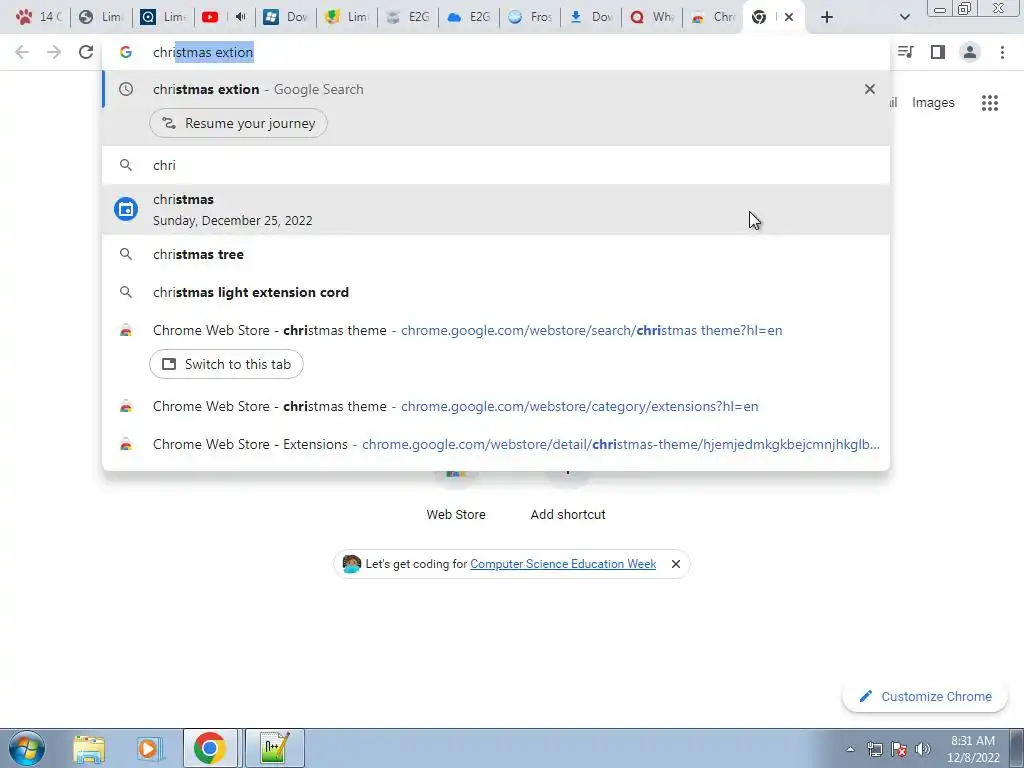The image size is (1024, 768).
Task: Switch to the 'Chr' Web Store tab
Action: [713, 17]
